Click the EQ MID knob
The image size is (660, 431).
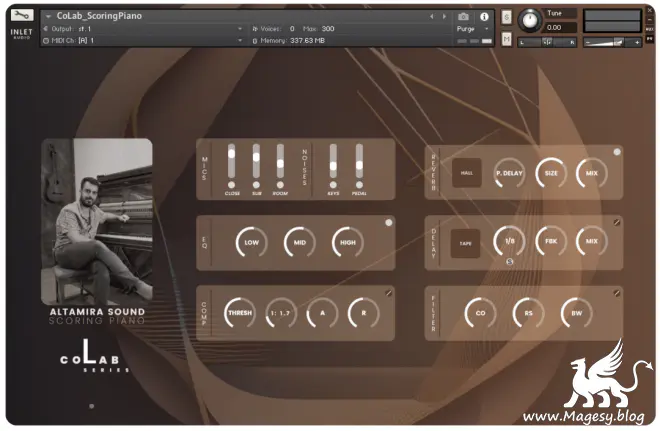coord(300,242)
